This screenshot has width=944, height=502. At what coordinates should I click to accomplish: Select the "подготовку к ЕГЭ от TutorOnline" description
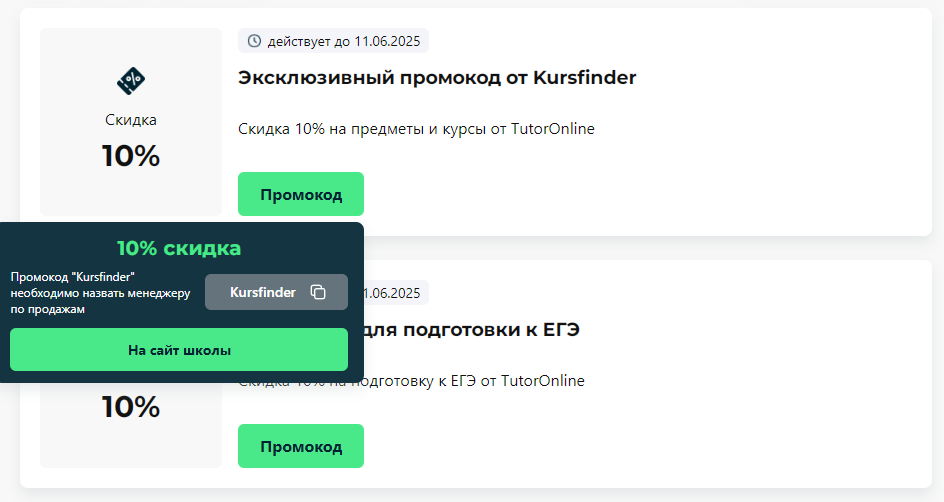coord(468,381)
